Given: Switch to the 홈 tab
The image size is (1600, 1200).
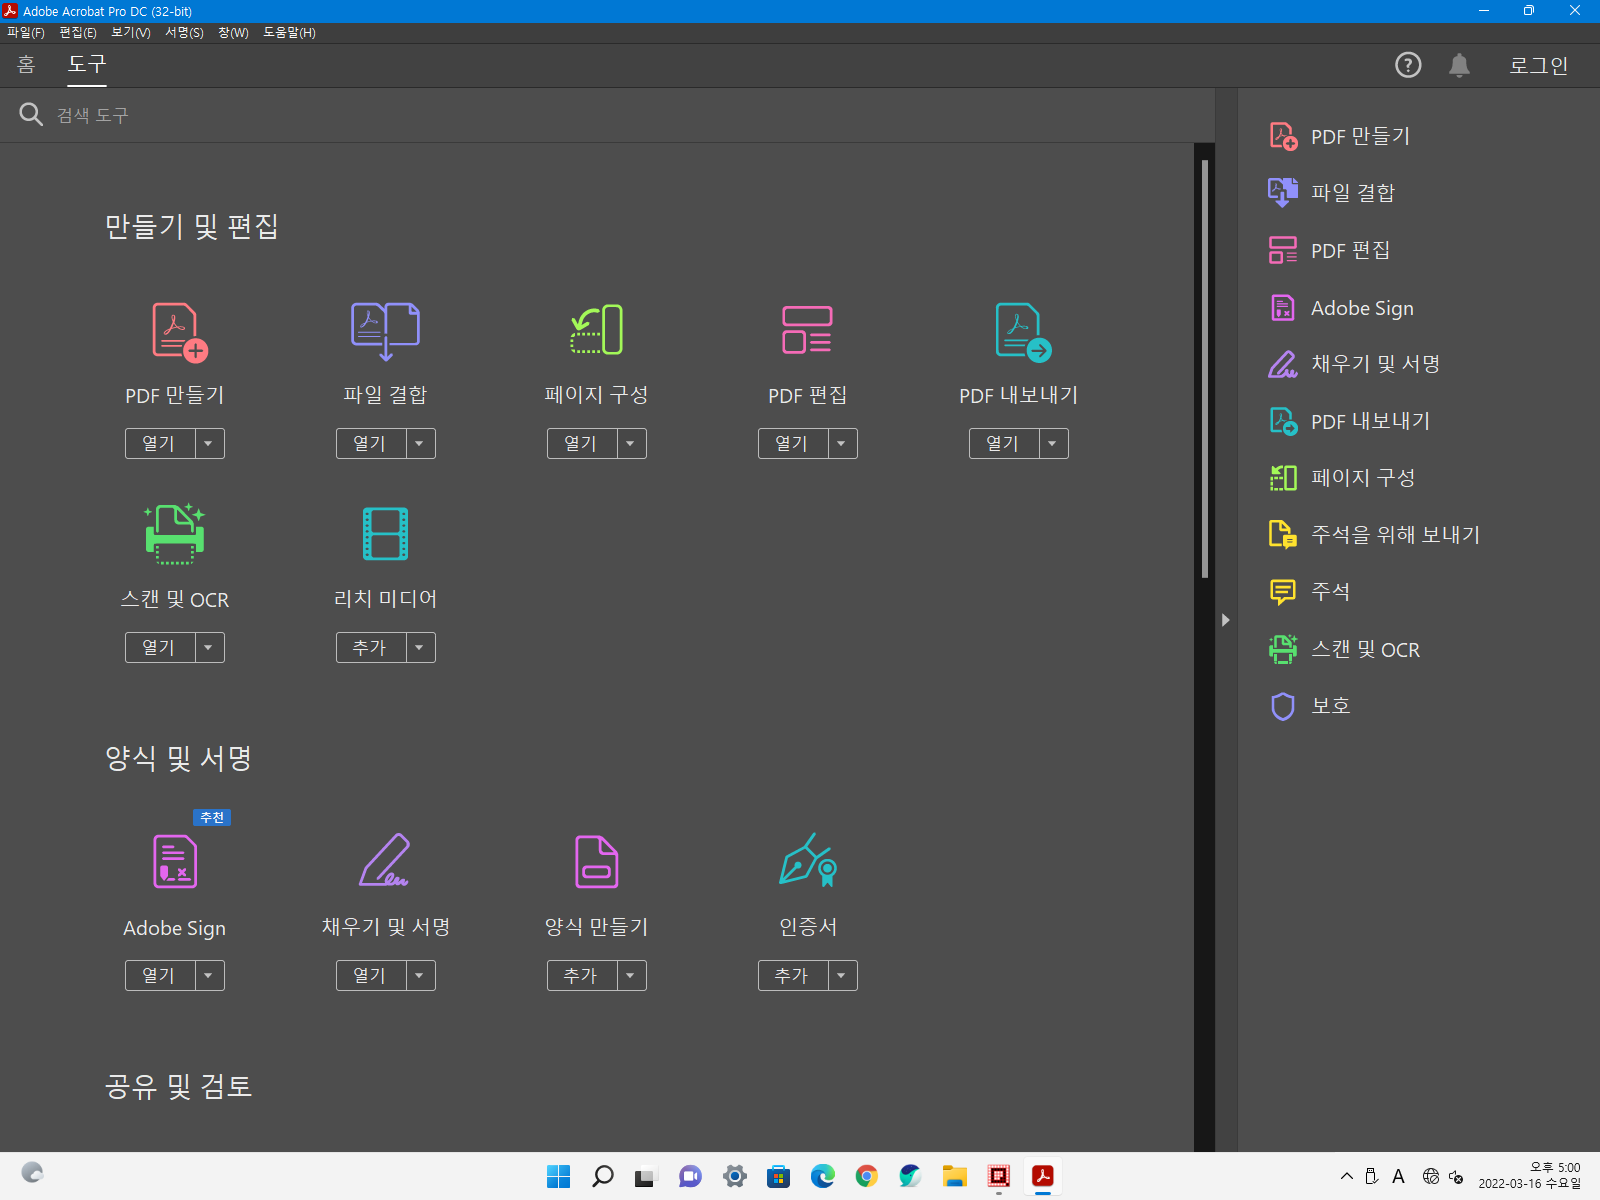Looking at the screenshot, I should (27, 65).
